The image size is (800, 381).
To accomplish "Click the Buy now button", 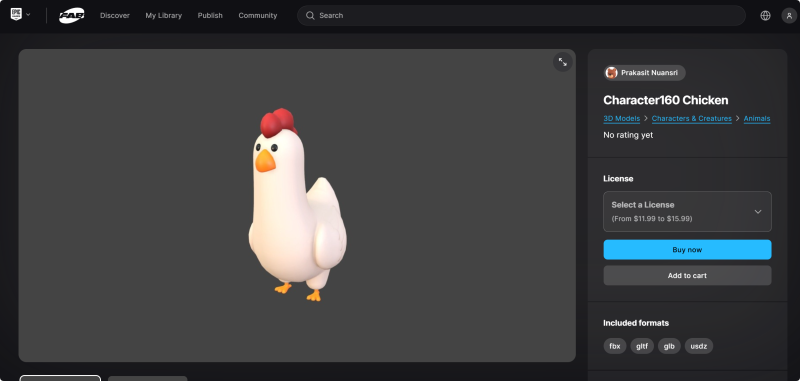I will coord(687,250).
